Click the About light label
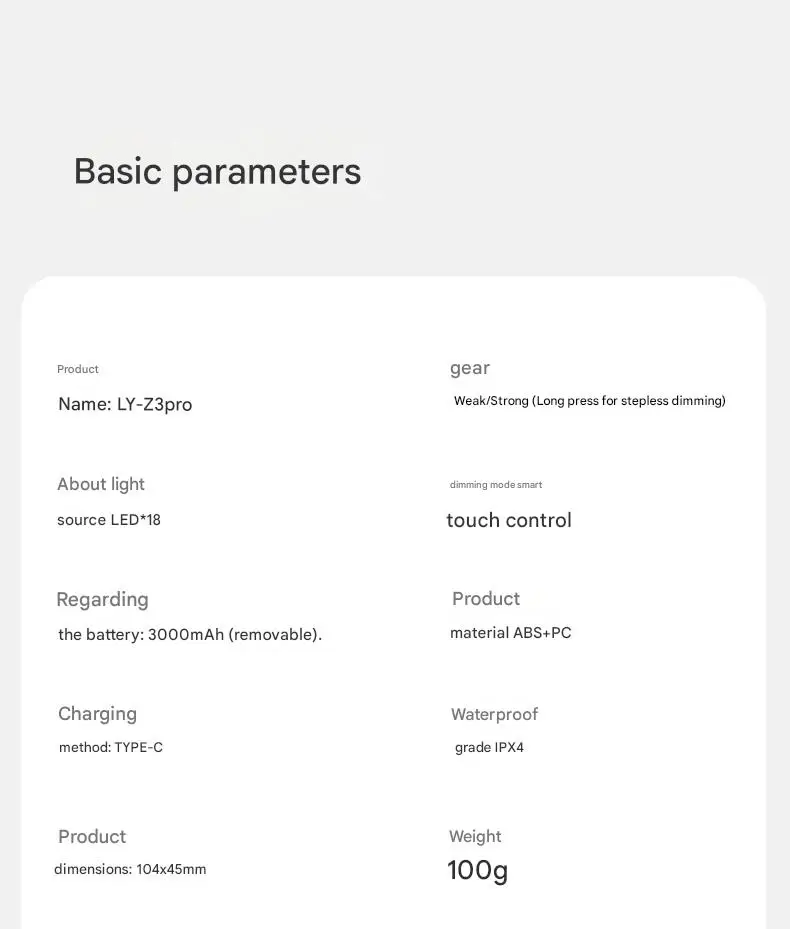The width and height of the screenshot is (790, 929). (x=101, y=485)
